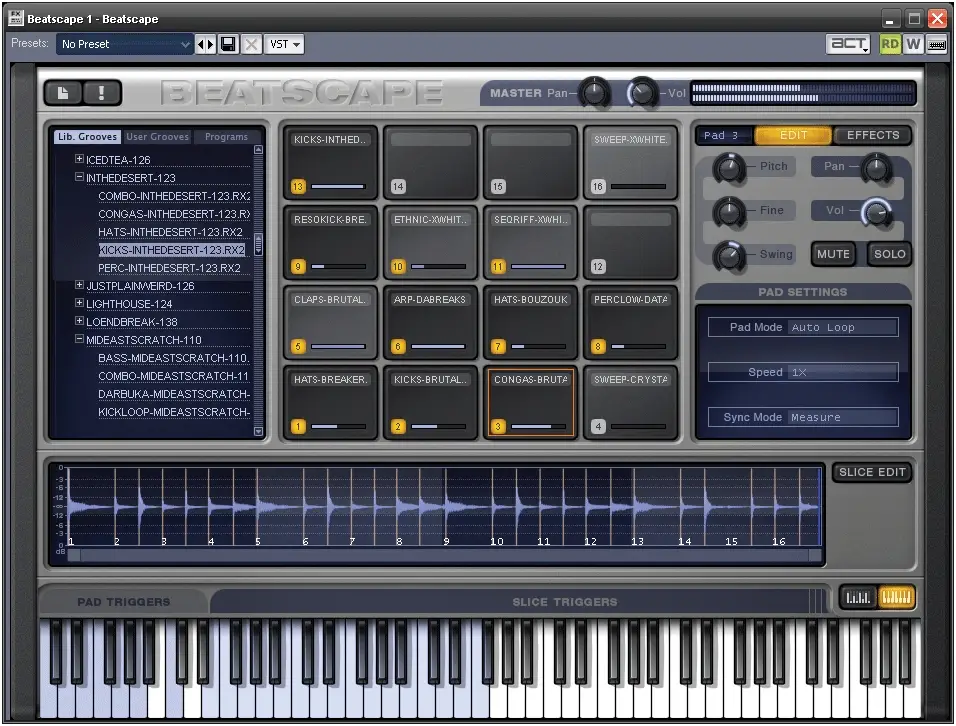Click the exclamation panic button
Screen dimensions: 956x726
[102, 93]
